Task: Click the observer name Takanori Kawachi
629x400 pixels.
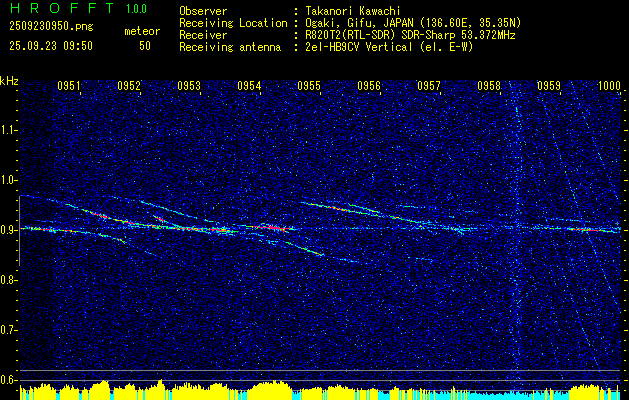Action: pos(353,11)
